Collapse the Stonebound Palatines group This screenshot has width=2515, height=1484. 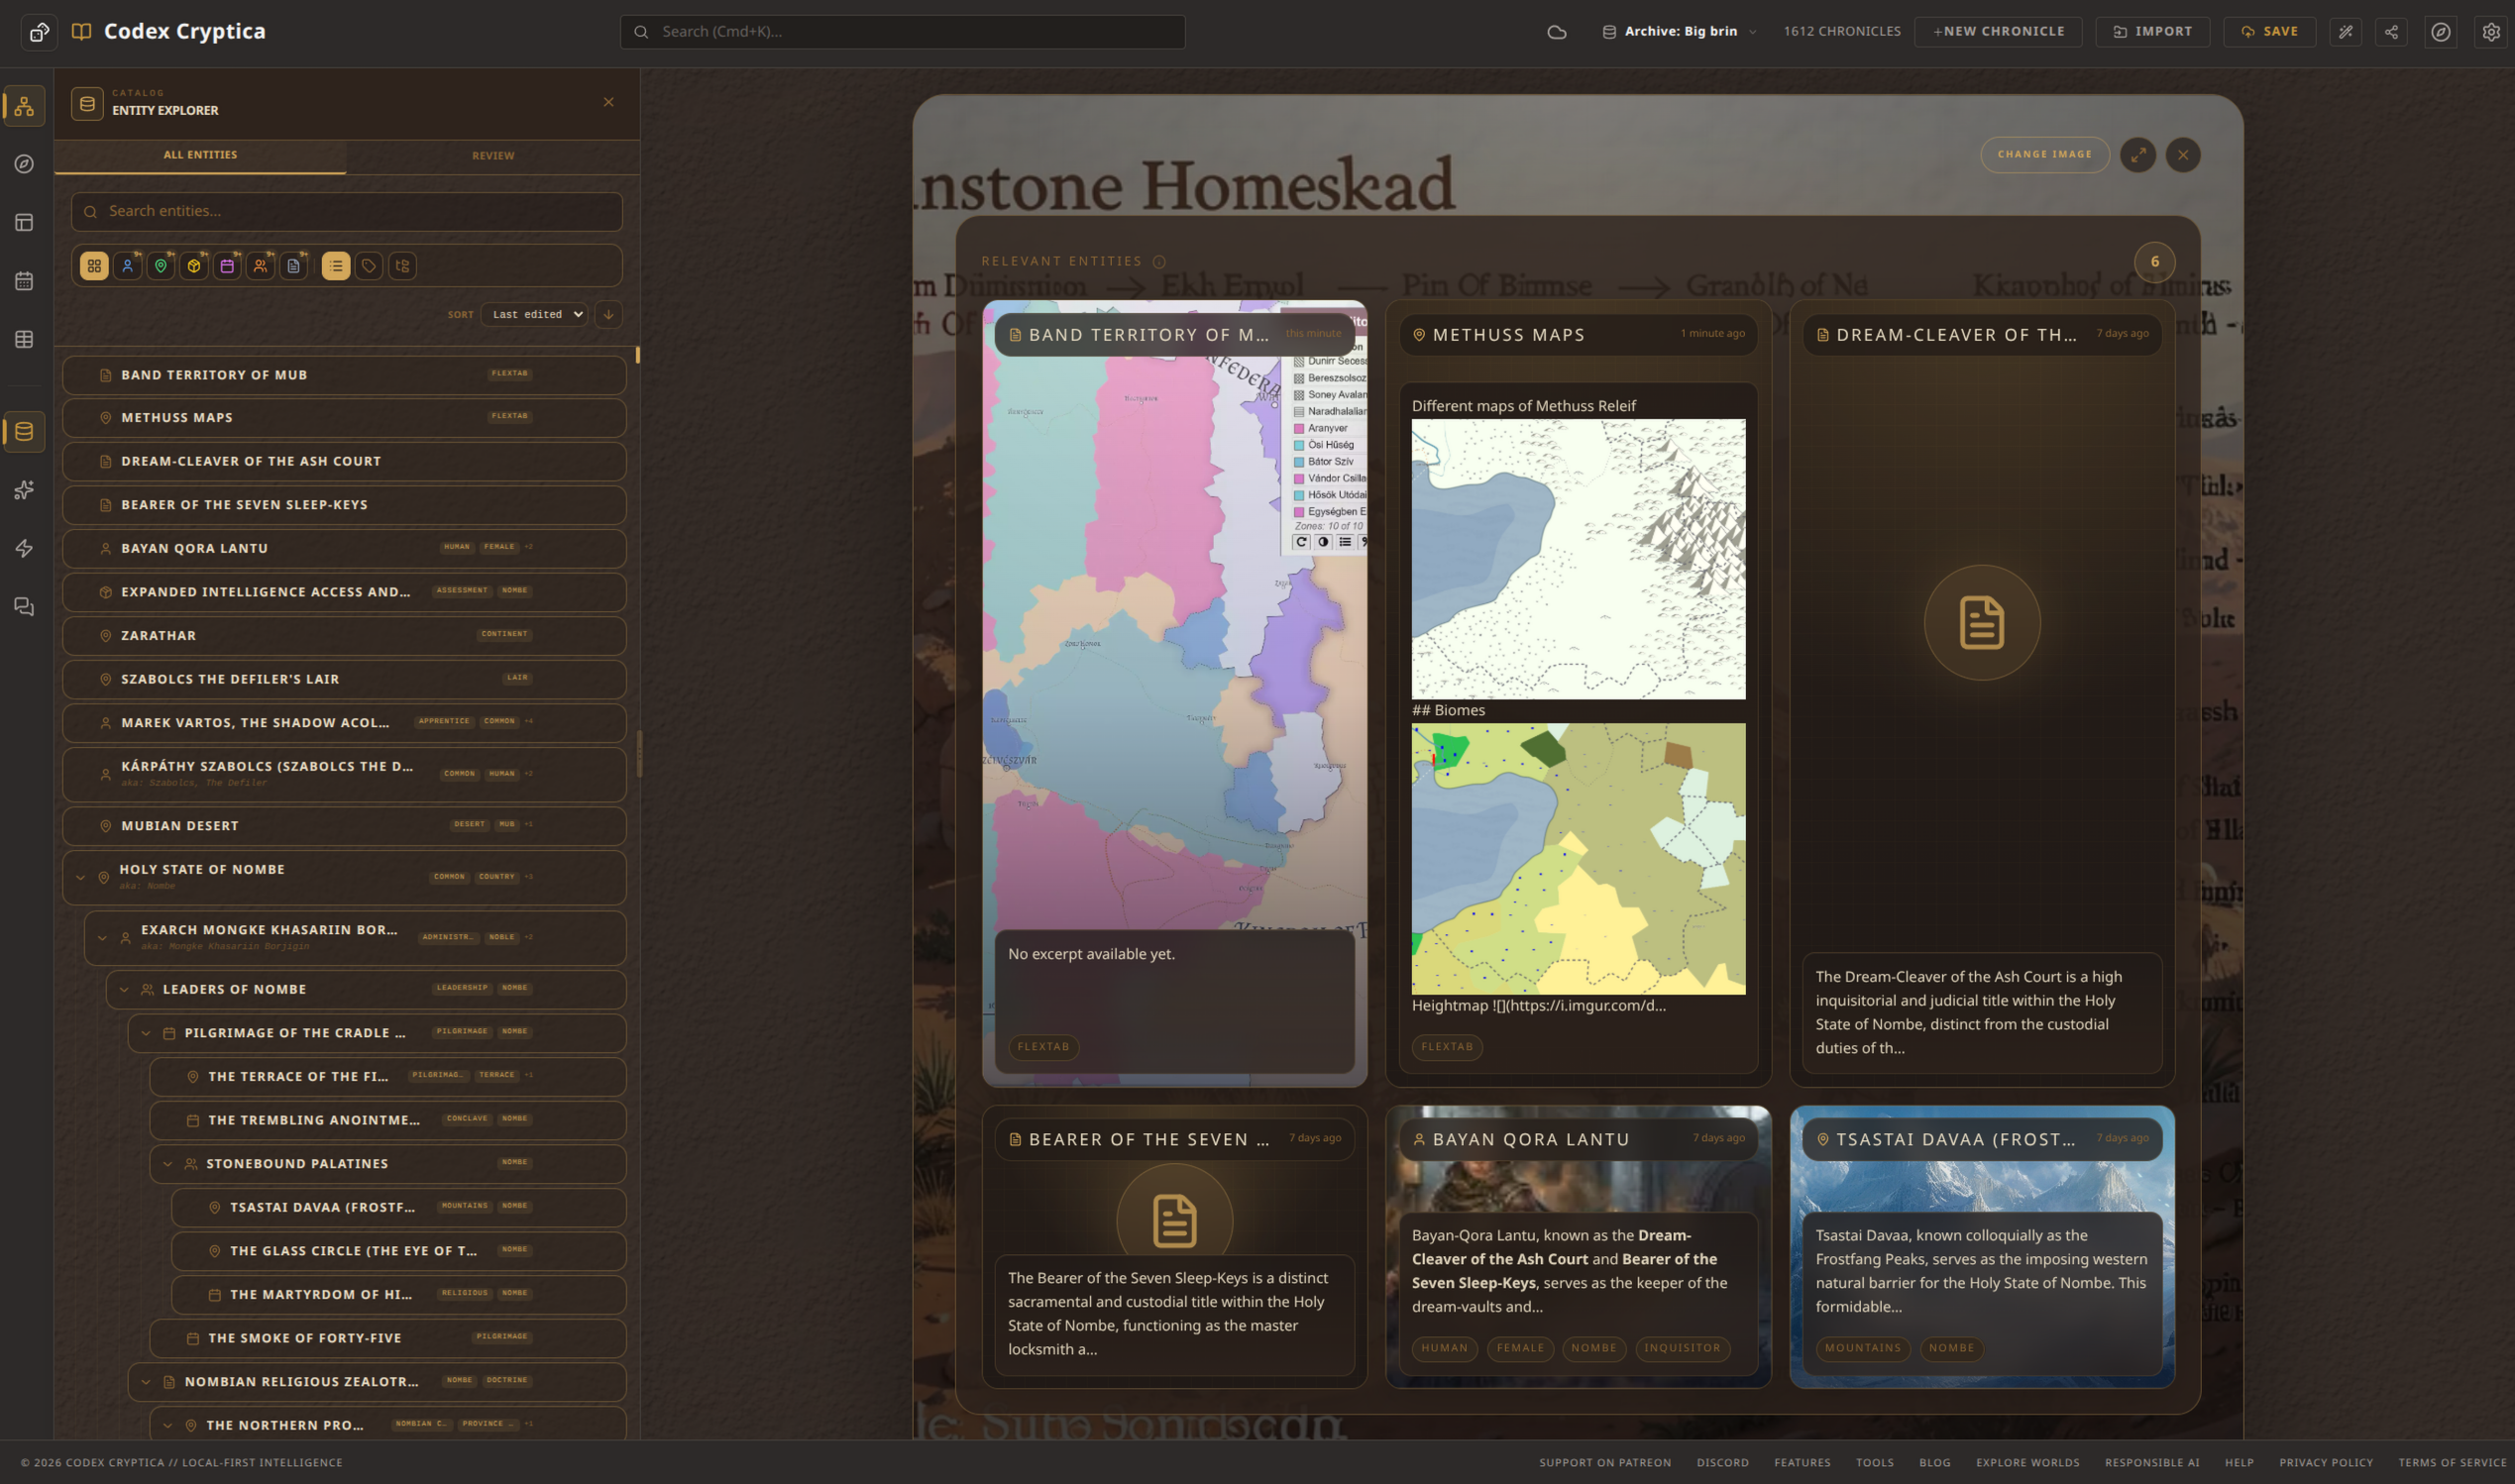click(x=168, y=1164)
